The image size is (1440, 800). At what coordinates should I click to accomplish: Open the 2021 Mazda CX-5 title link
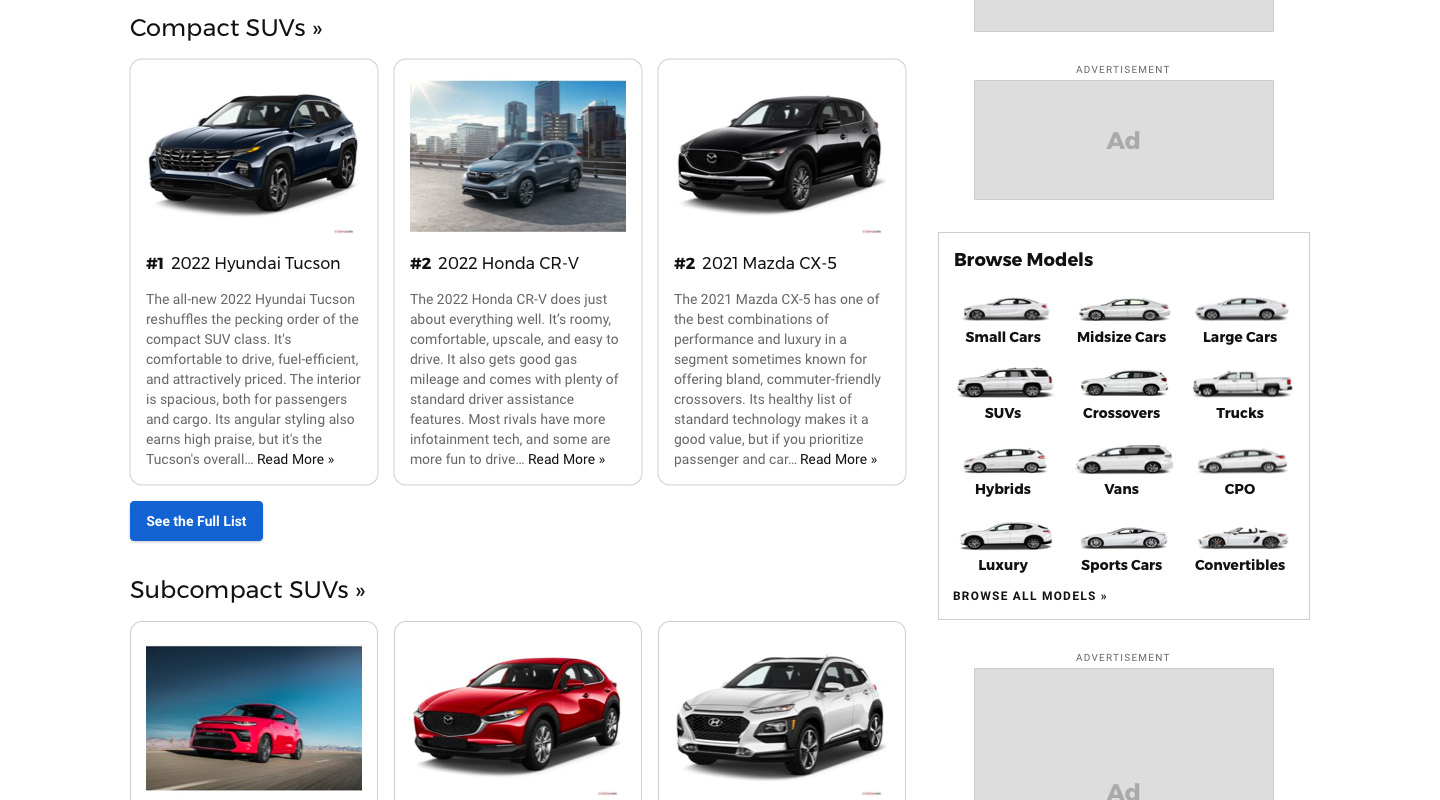pos(769,263)
